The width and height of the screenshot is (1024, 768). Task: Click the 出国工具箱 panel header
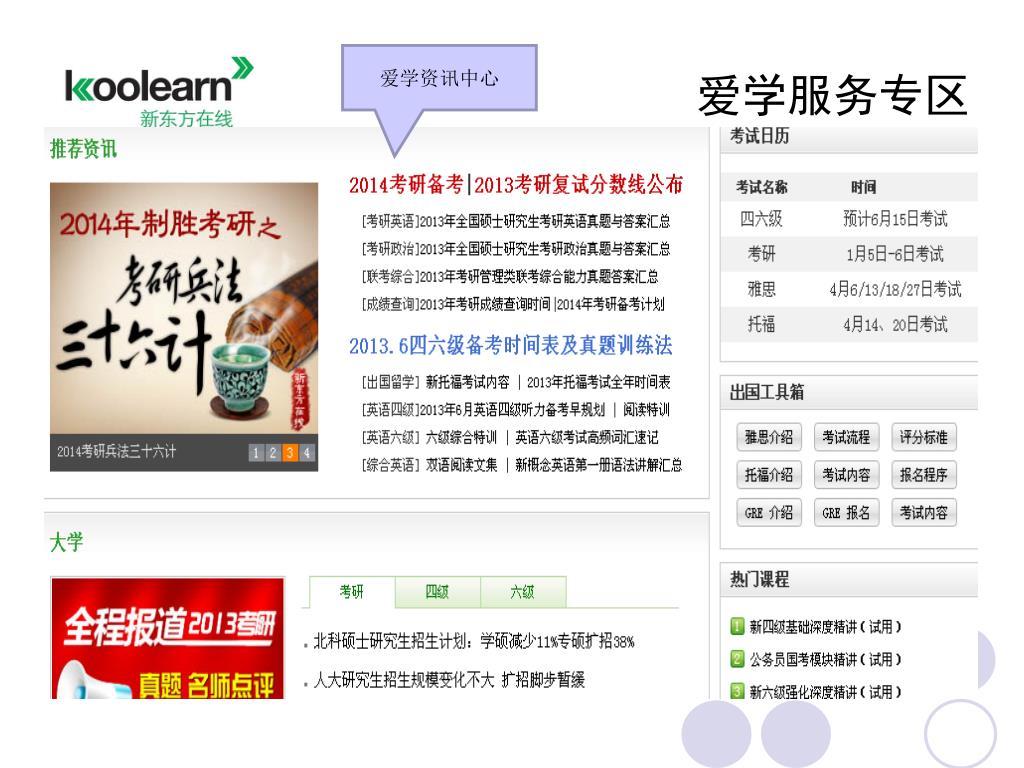point(849,392)
